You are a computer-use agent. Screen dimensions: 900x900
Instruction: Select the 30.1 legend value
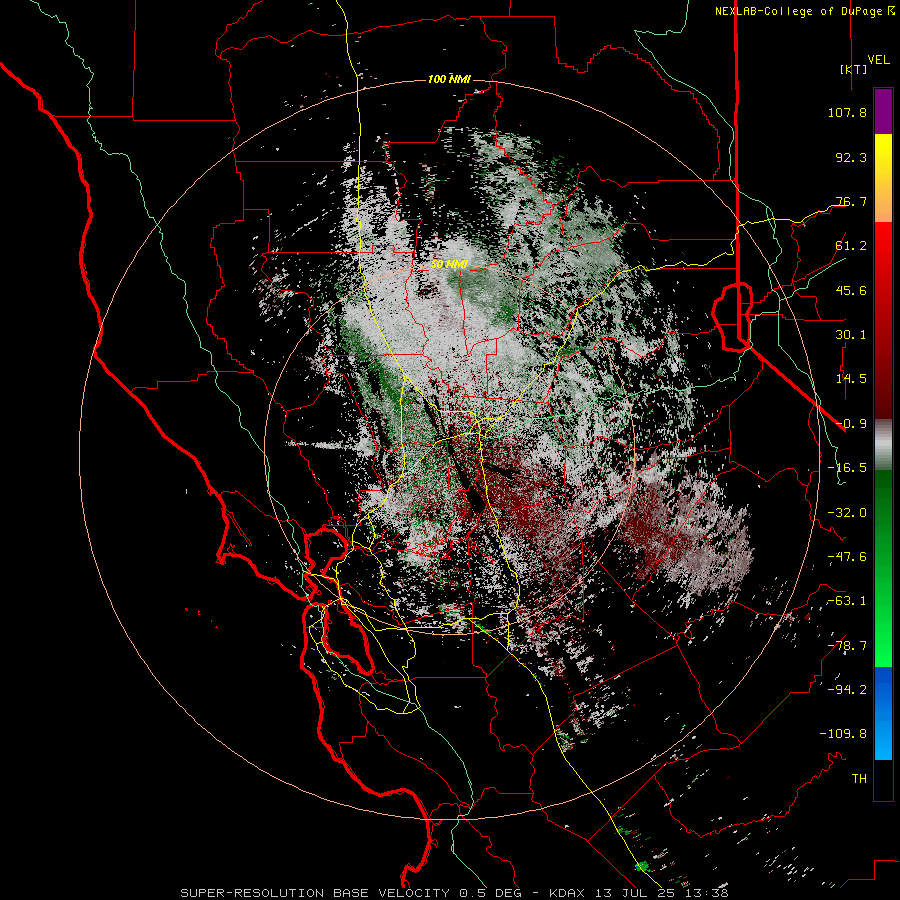point(851,335)
